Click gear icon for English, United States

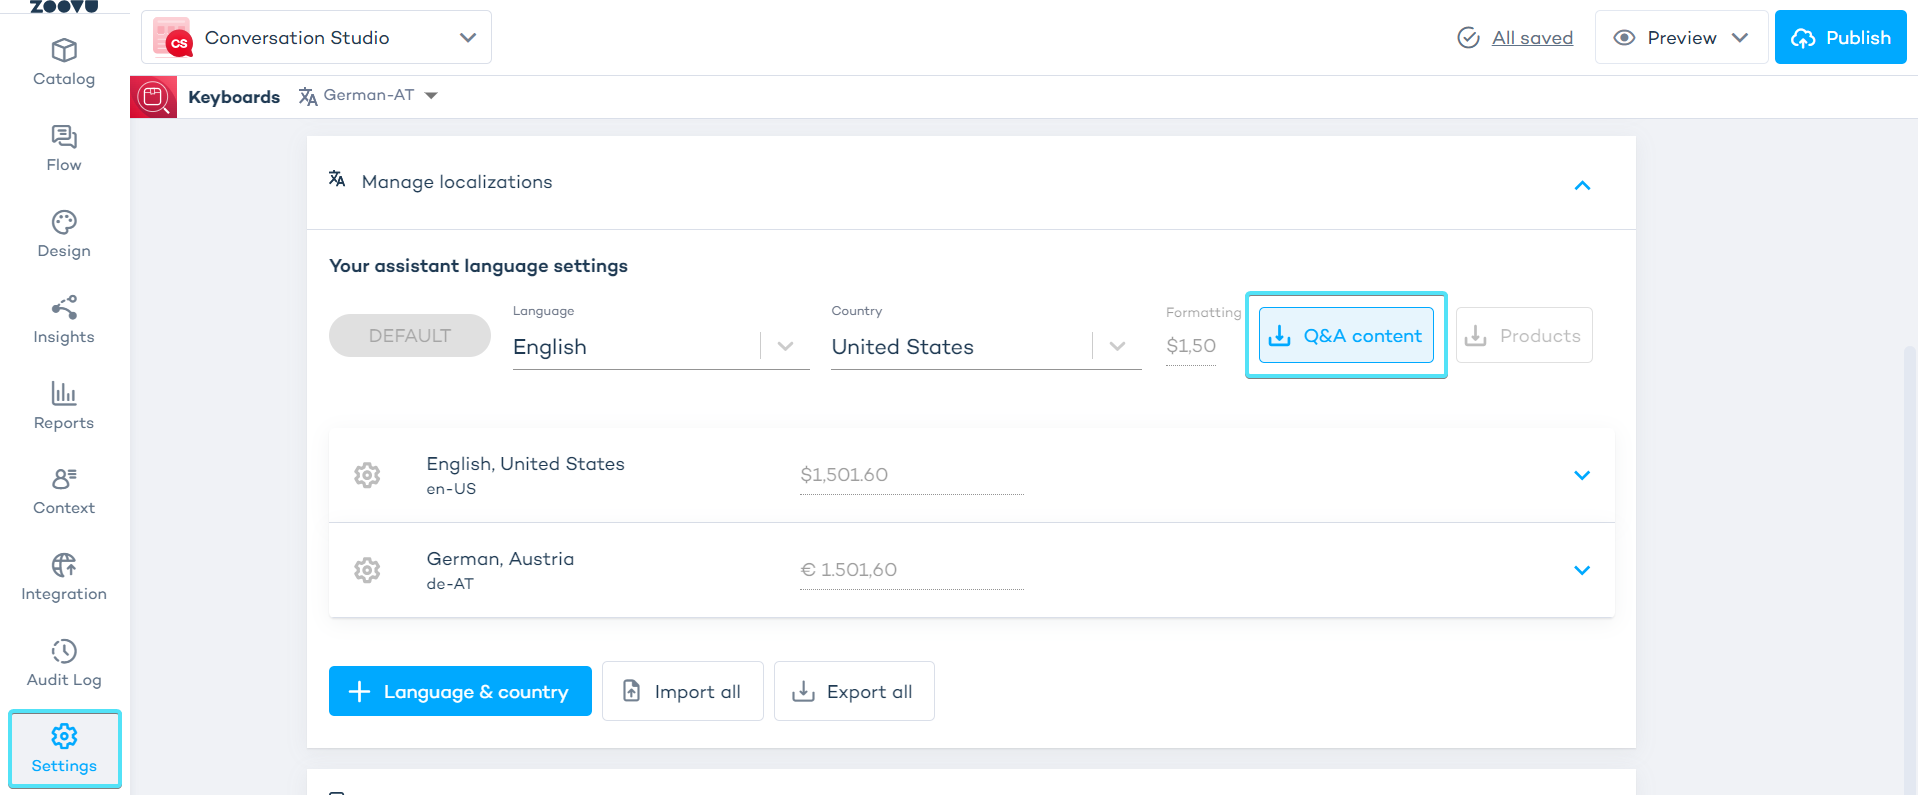point(367,475)
